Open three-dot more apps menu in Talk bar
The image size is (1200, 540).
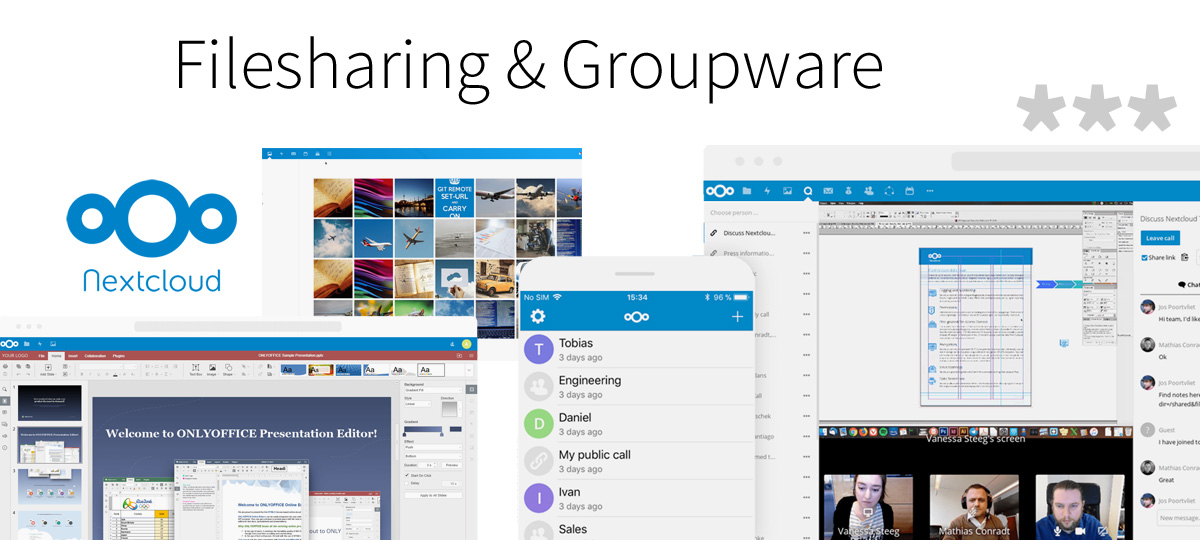[930, 190]
